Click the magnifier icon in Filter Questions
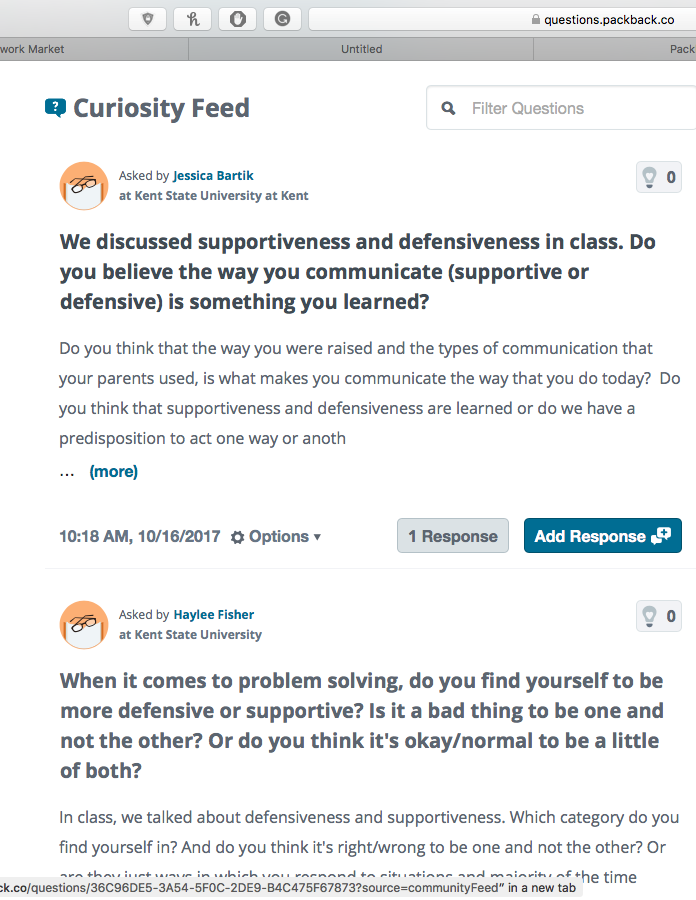This screenshot has height=900, width=696. point(448,108)
